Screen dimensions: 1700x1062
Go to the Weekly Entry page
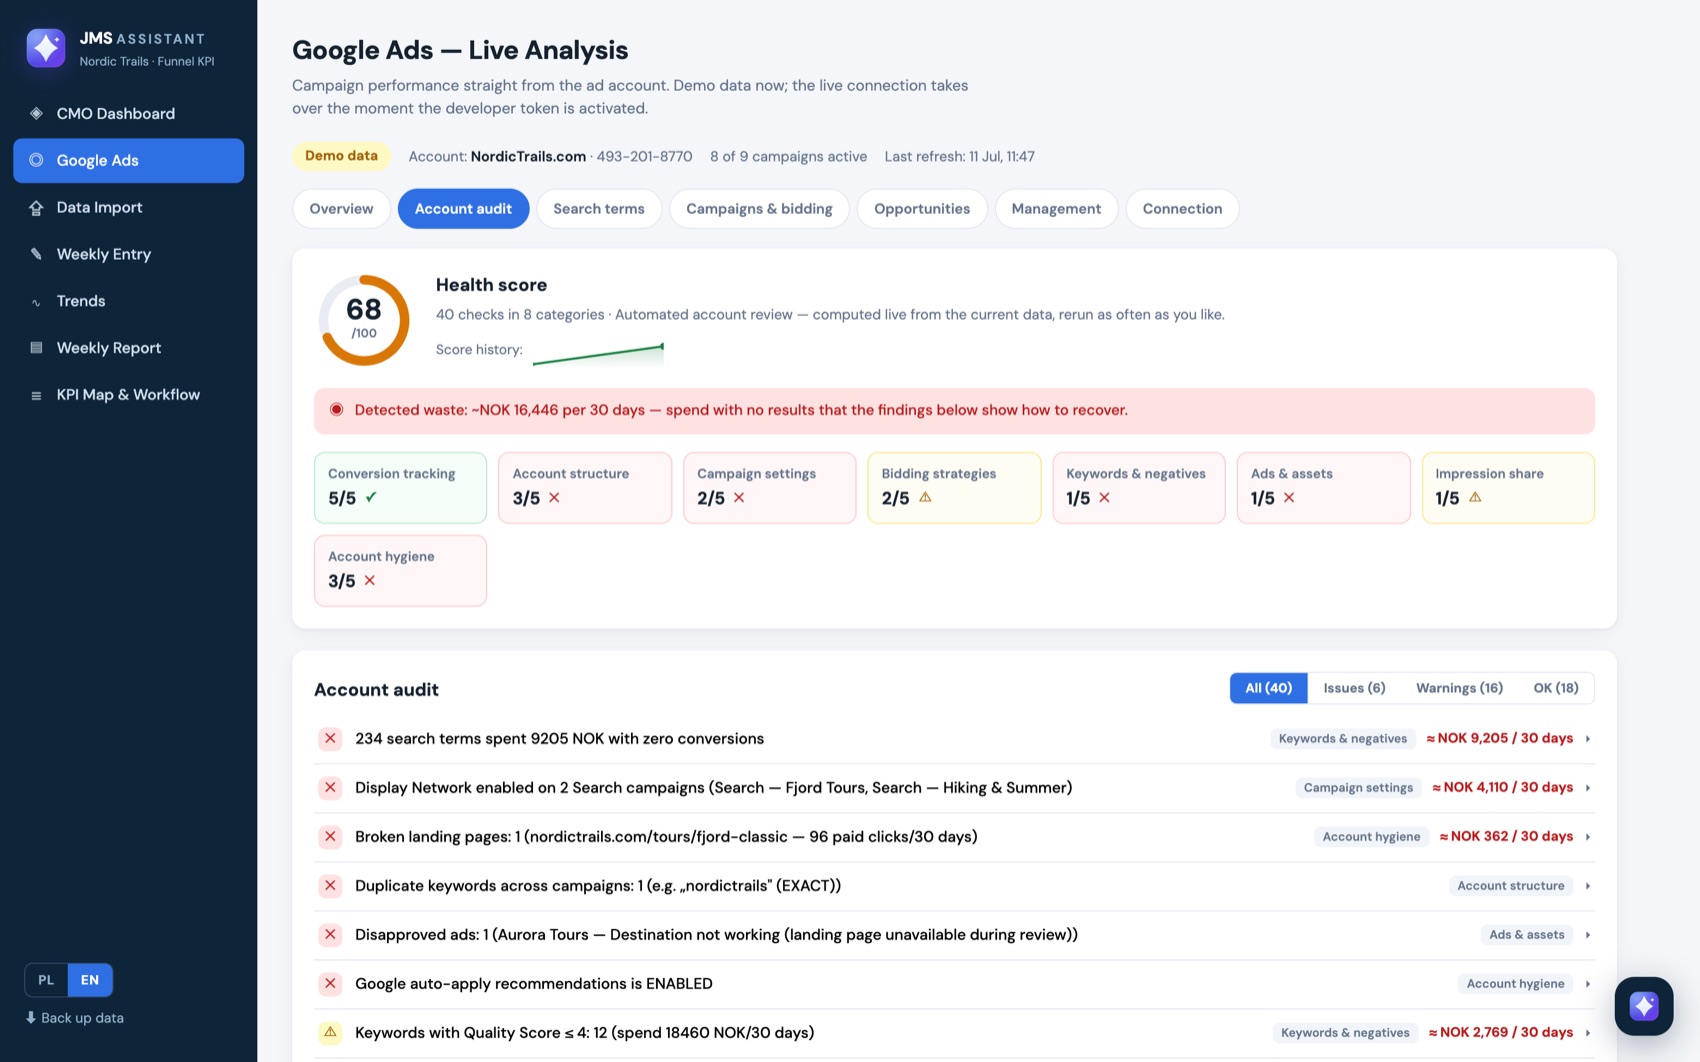(128, 254)
